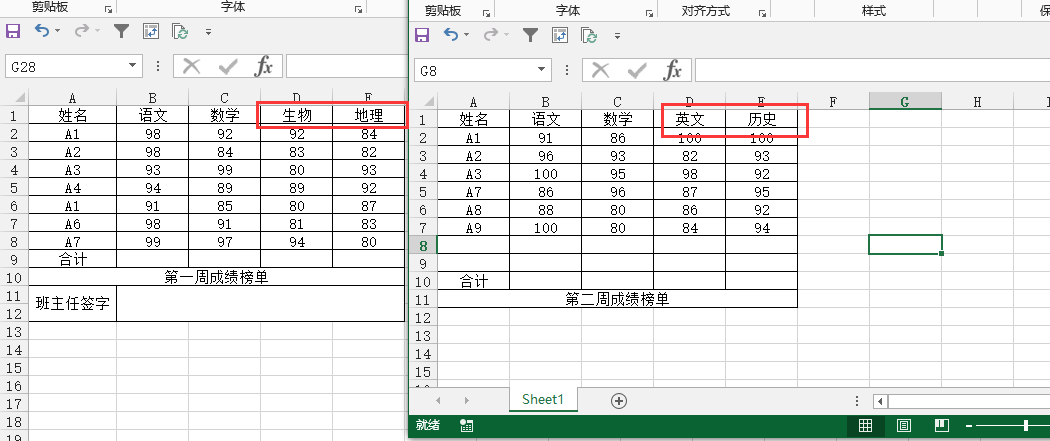Save the right workbook with G8 selected
Viewport: 1050px width, 441px height.
[422, 35]
